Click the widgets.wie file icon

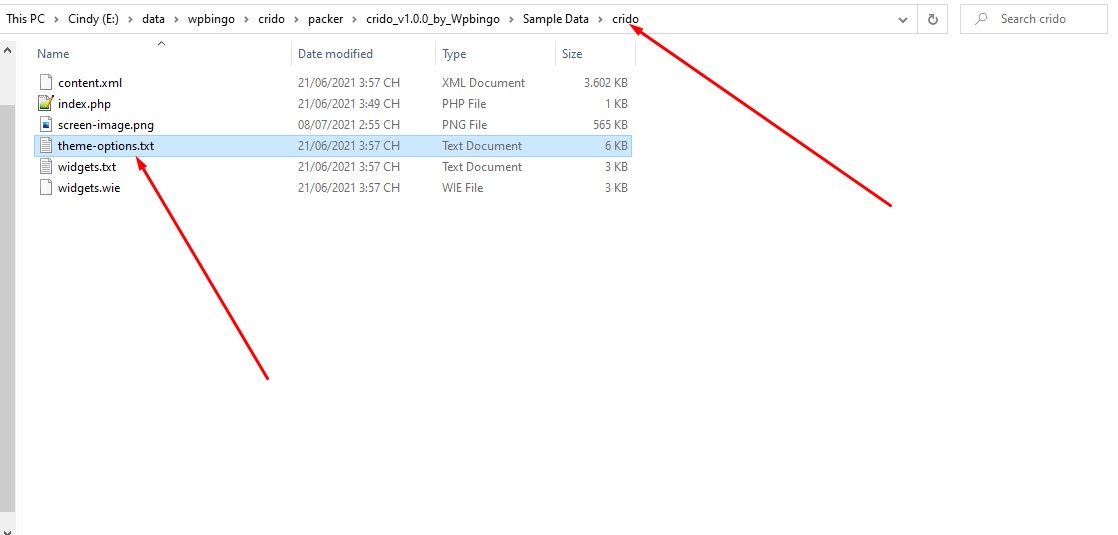coord(46,188)
